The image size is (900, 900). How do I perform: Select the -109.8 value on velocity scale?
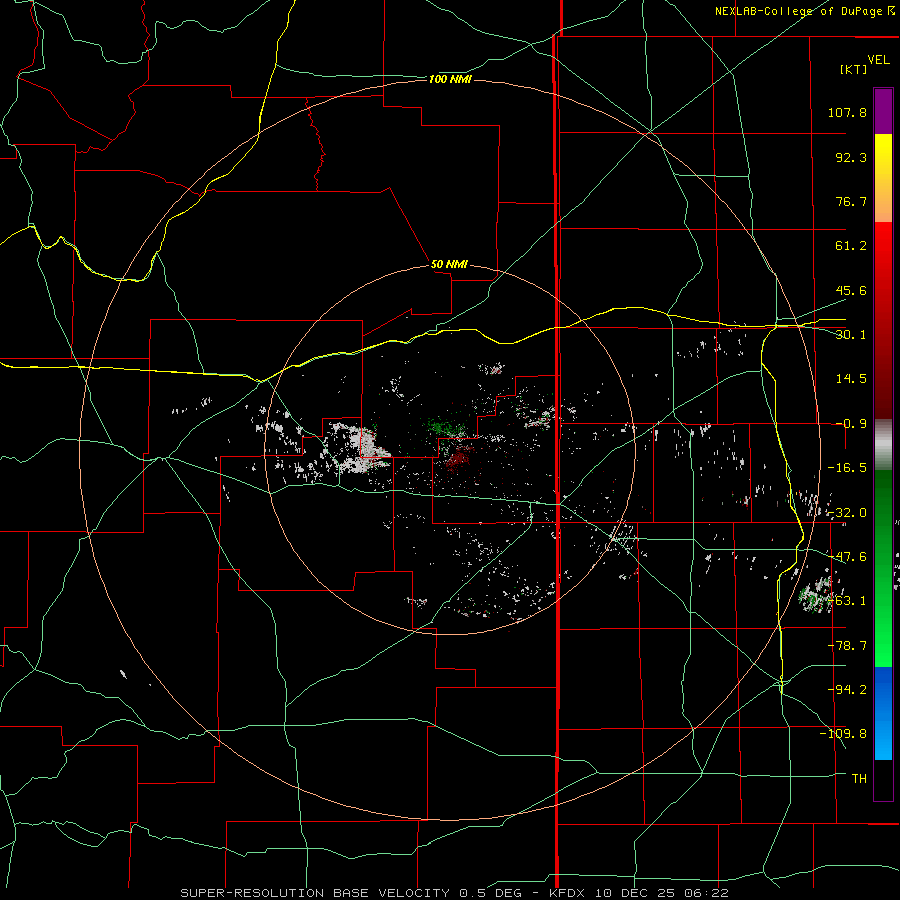(x=843, y=734)
